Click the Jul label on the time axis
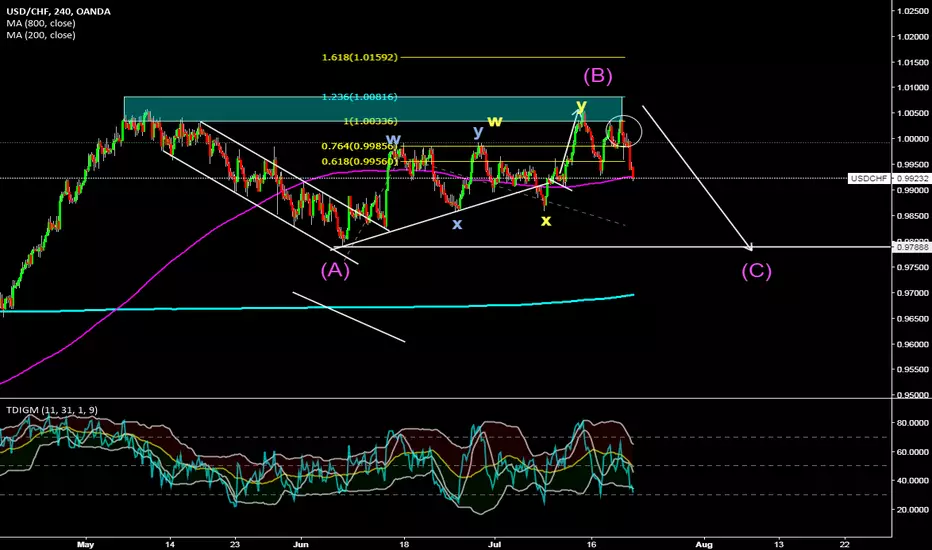932x550 pixels. (x=494, y=544)
